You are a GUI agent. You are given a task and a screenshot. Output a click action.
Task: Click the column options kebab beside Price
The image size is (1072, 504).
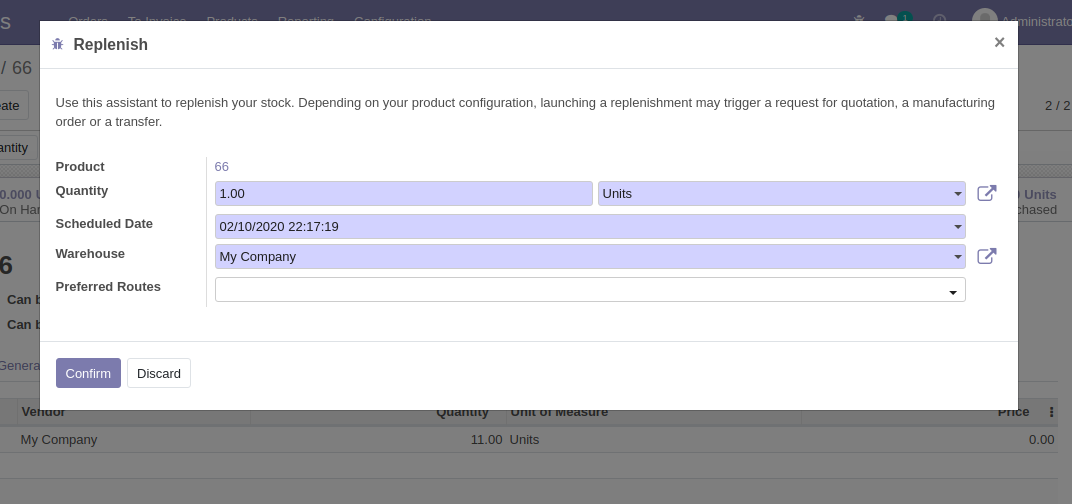click(1051, 412)
